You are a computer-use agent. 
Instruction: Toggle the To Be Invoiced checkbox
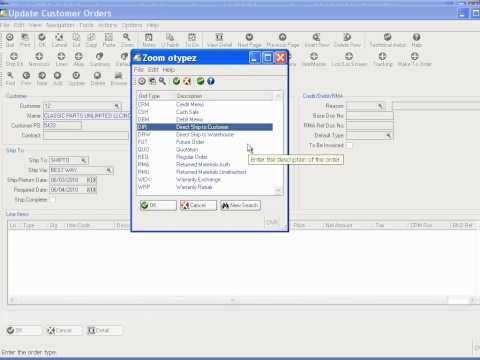pos(349,145)
